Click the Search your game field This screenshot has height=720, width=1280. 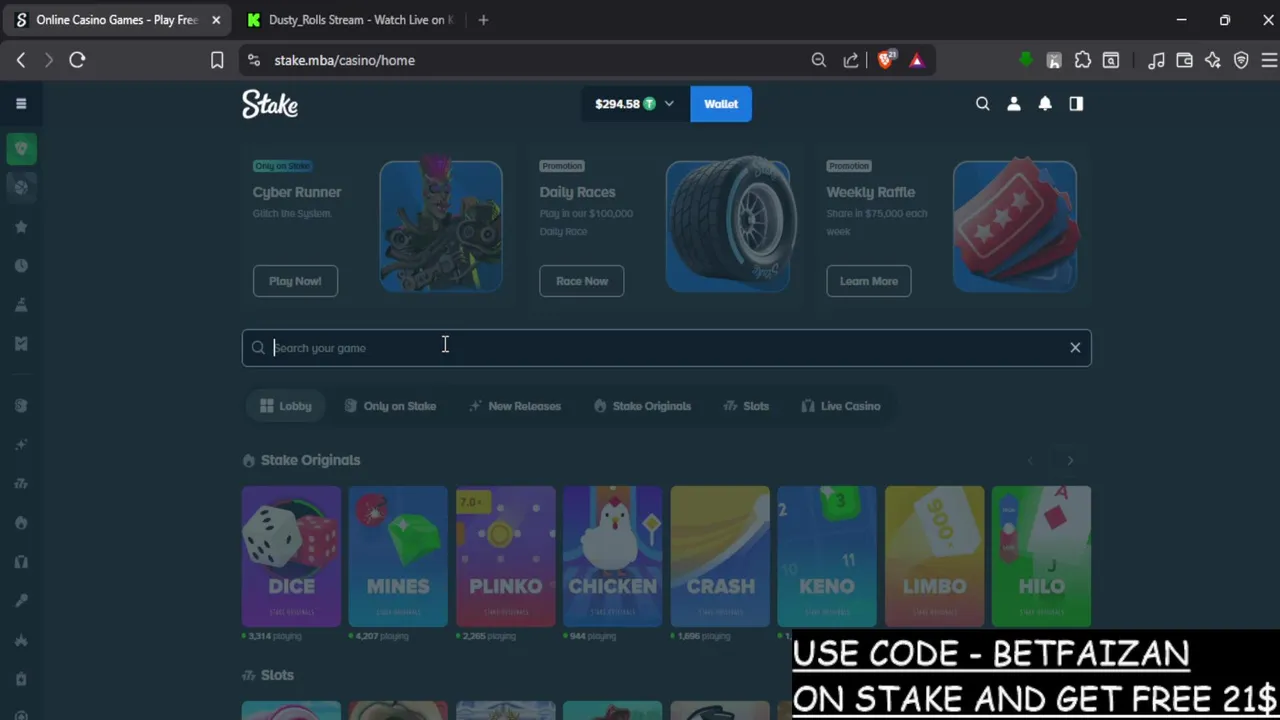[666, 348]
